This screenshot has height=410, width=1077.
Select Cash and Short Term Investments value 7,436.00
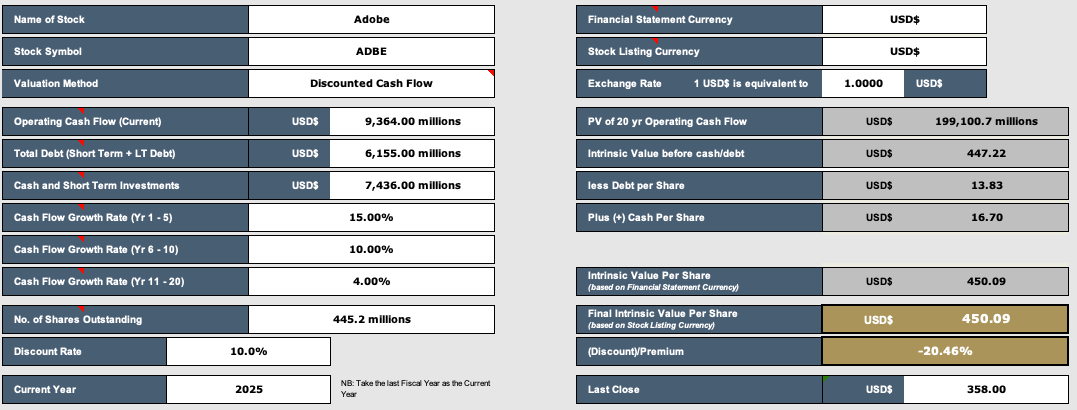[412, 185]
